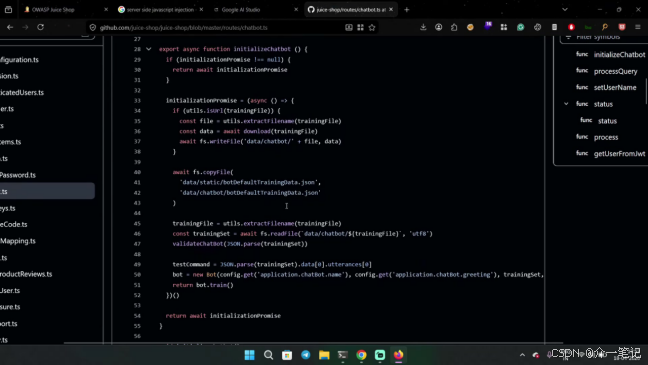Viewport: 648px width, 365px height.
Task: Reload the page with the refresh icon
Action: [40, 27]
